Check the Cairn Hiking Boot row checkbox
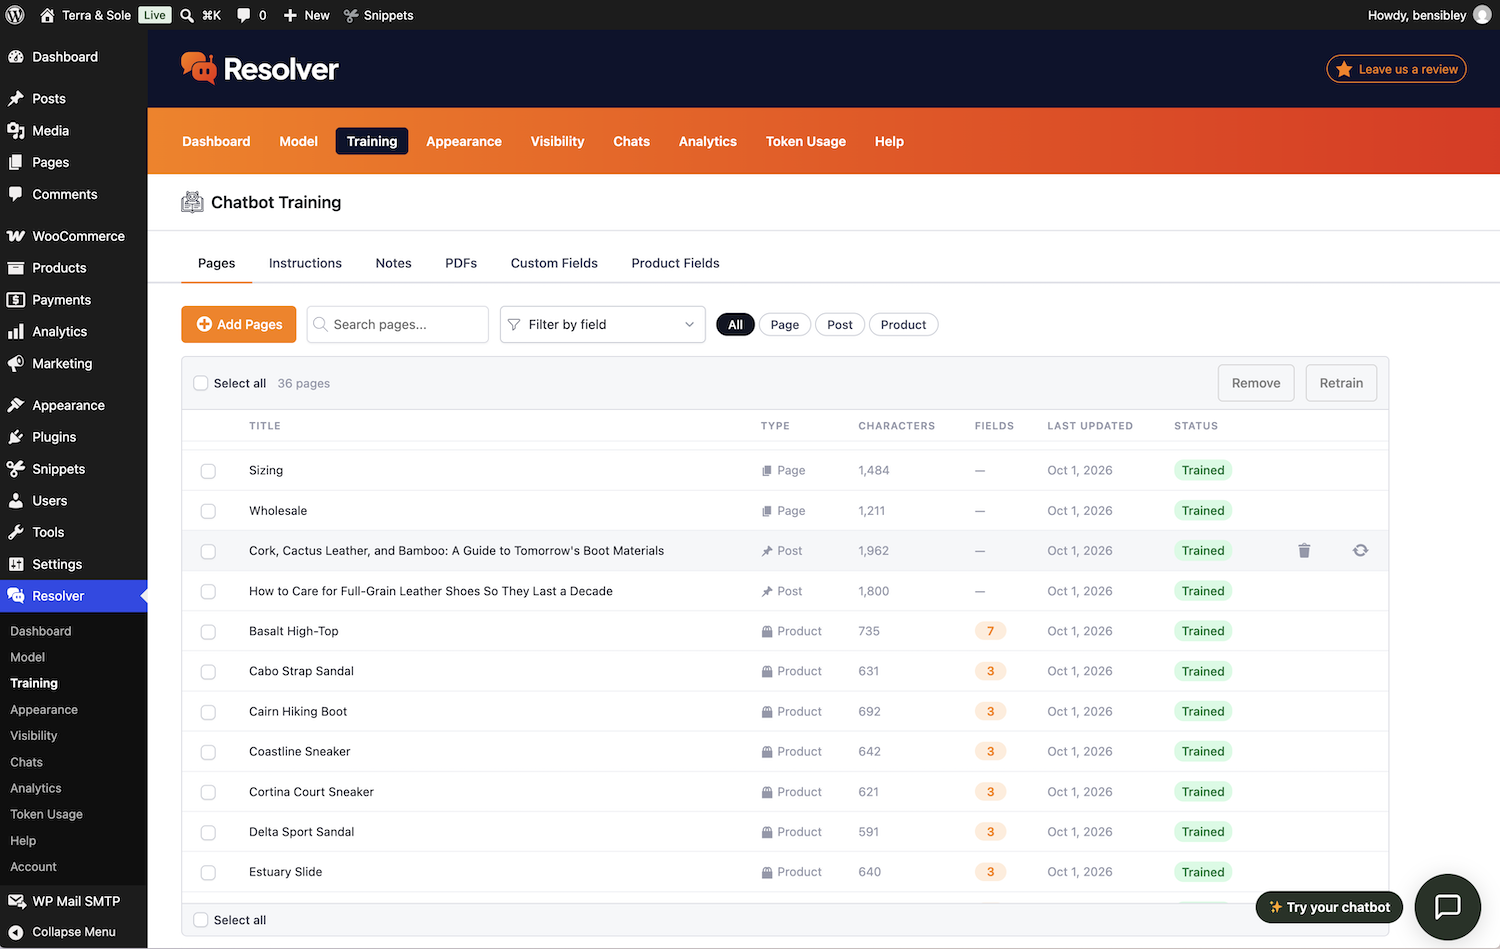Viewport: 1500px width, 949px height. pyautogui.click(x=208, y=712)
